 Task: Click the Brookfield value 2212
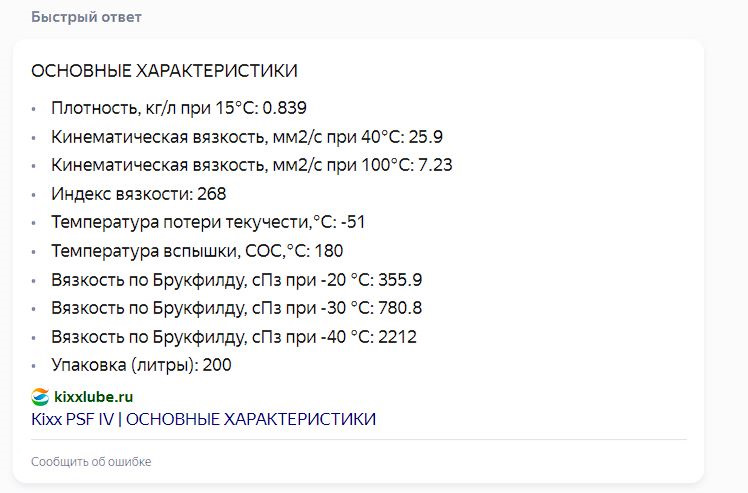pos(397,336)
